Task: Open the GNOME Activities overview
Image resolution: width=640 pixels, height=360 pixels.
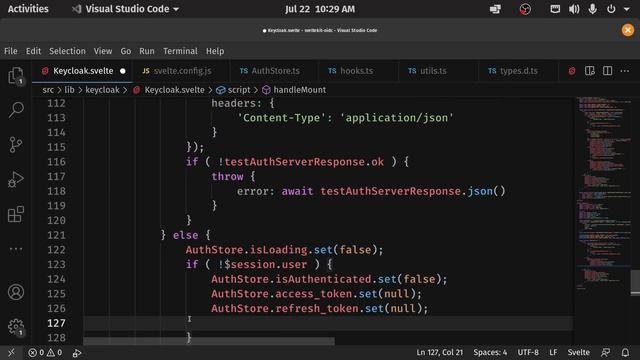Action: 28,9
